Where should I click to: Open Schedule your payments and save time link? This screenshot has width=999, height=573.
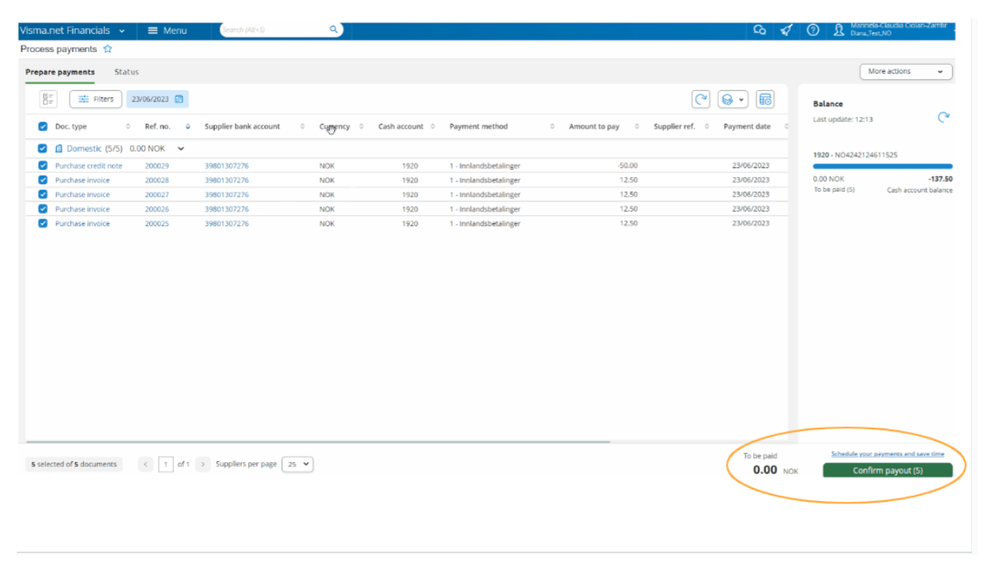(888, 454)
